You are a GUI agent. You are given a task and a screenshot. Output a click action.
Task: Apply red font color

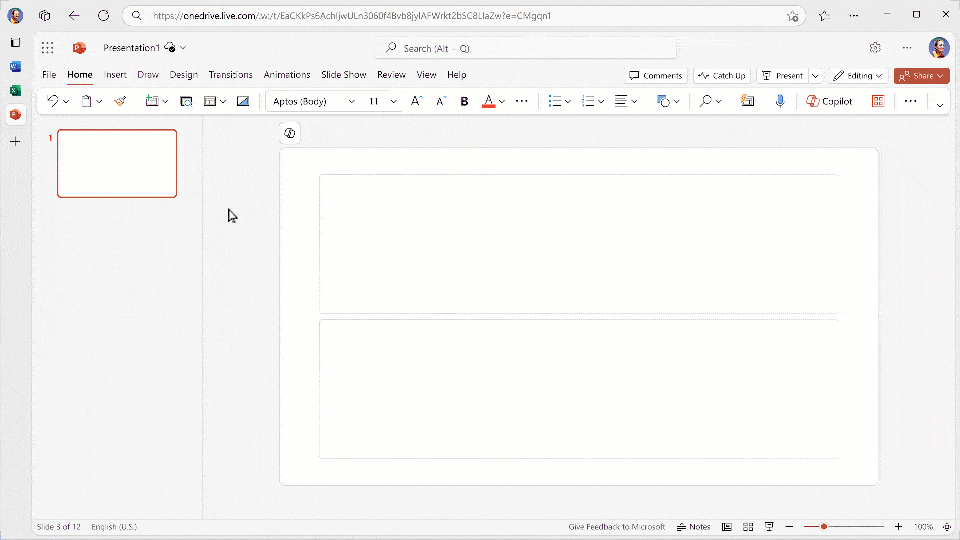489,101
